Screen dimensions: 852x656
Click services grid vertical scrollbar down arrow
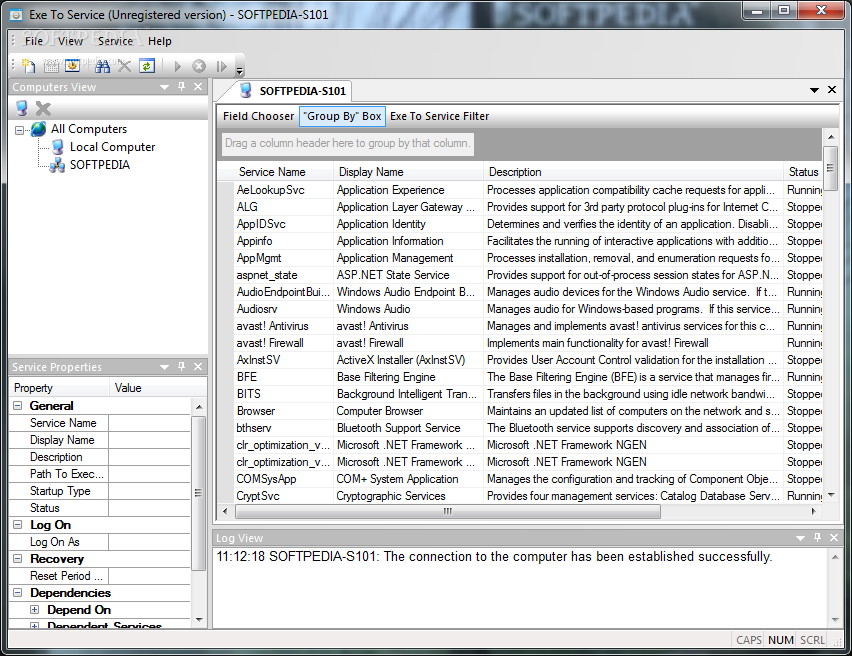[831, 495]
